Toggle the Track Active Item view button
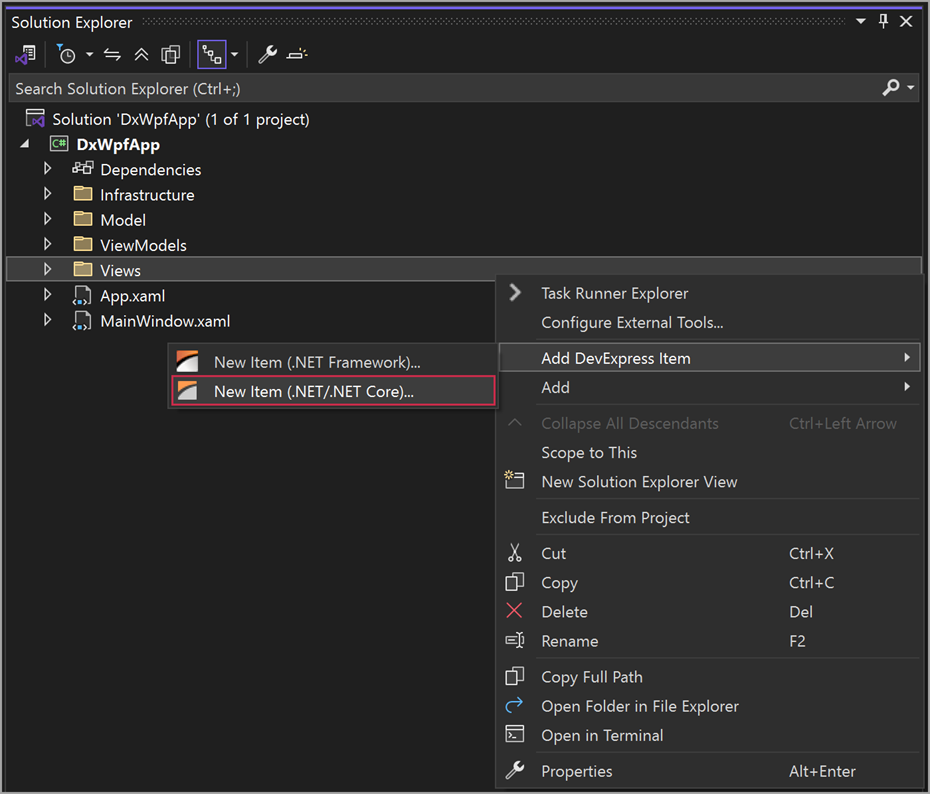The height and width of the screenshot is (794, 930). (x=212, y=55)
